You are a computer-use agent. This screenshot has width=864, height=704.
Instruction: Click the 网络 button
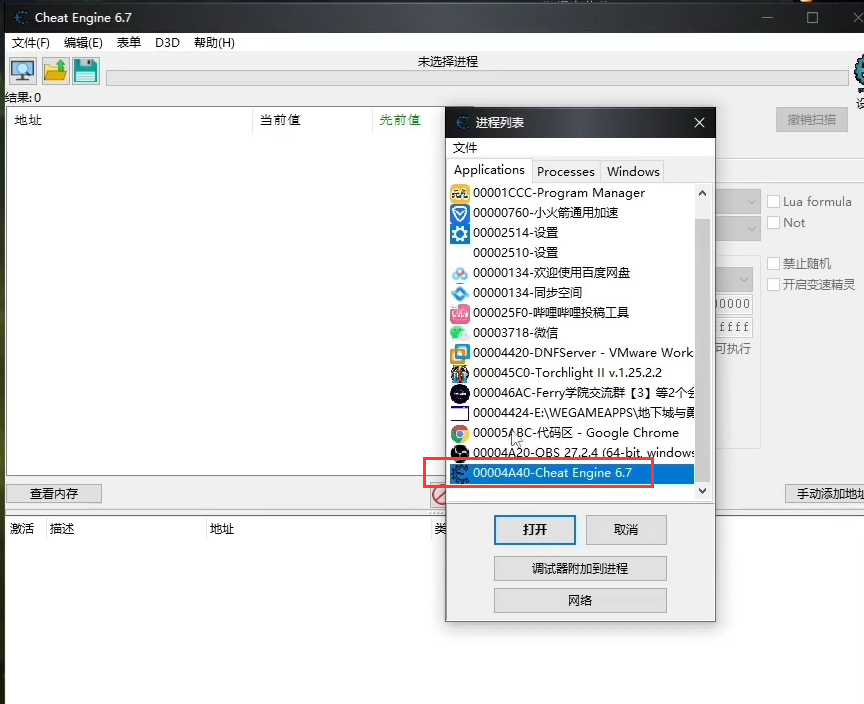[x=580, y=600]
